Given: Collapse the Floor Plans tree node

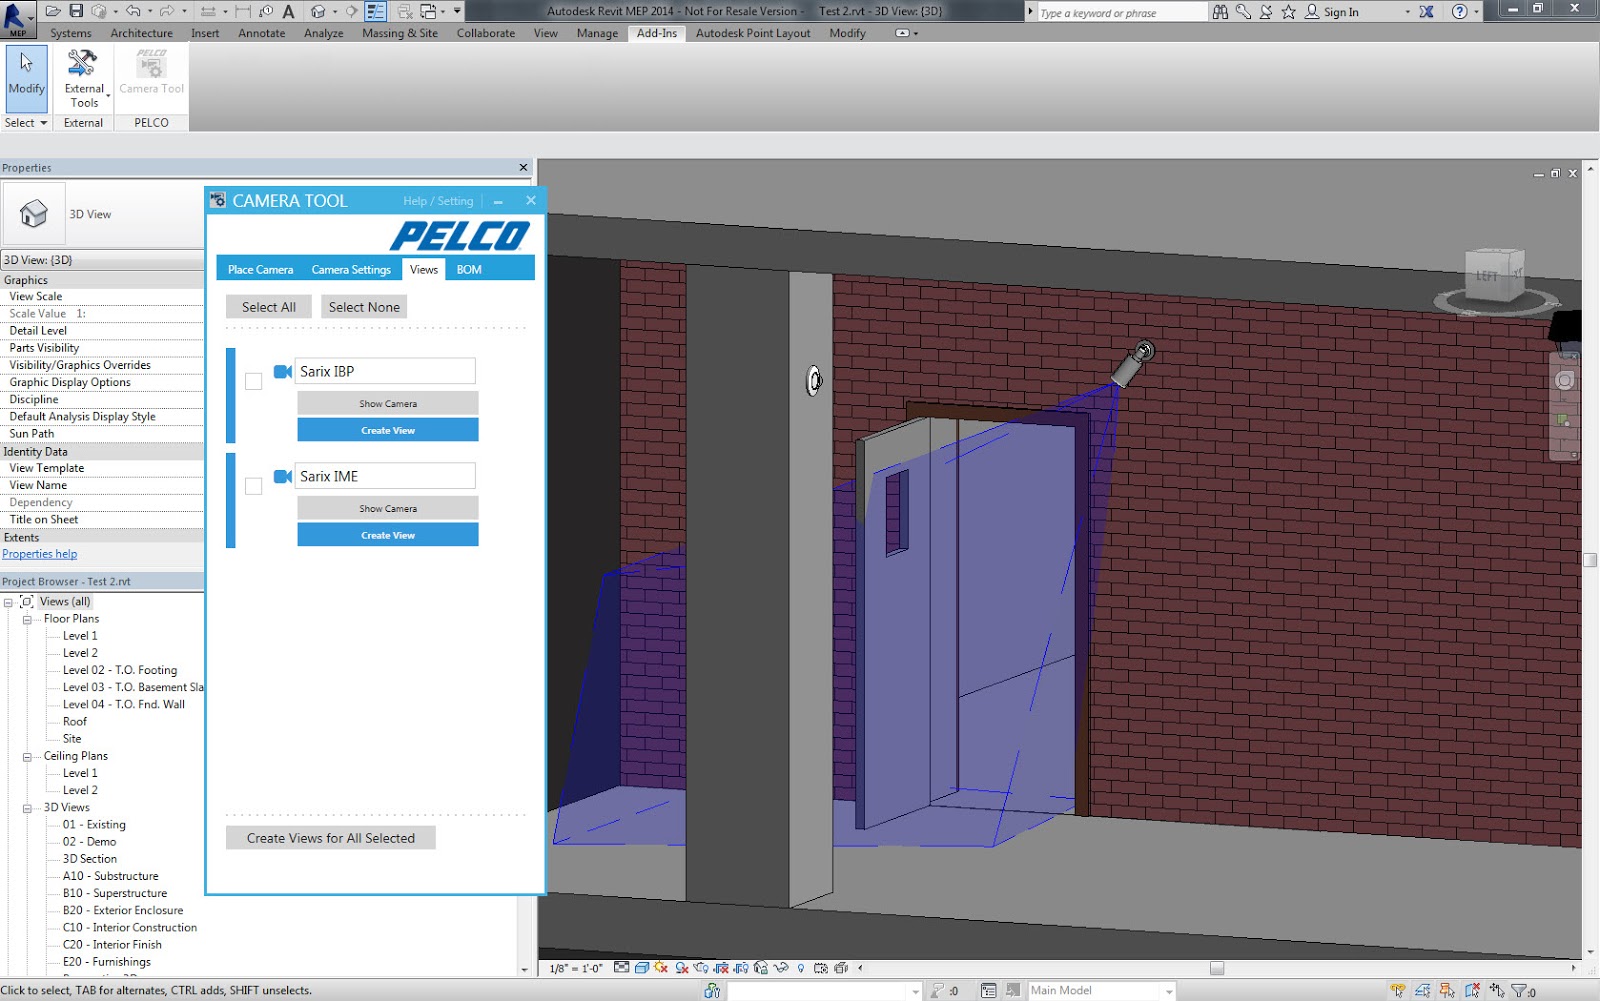Looking at the screenshot, I should tap(25, 618).
